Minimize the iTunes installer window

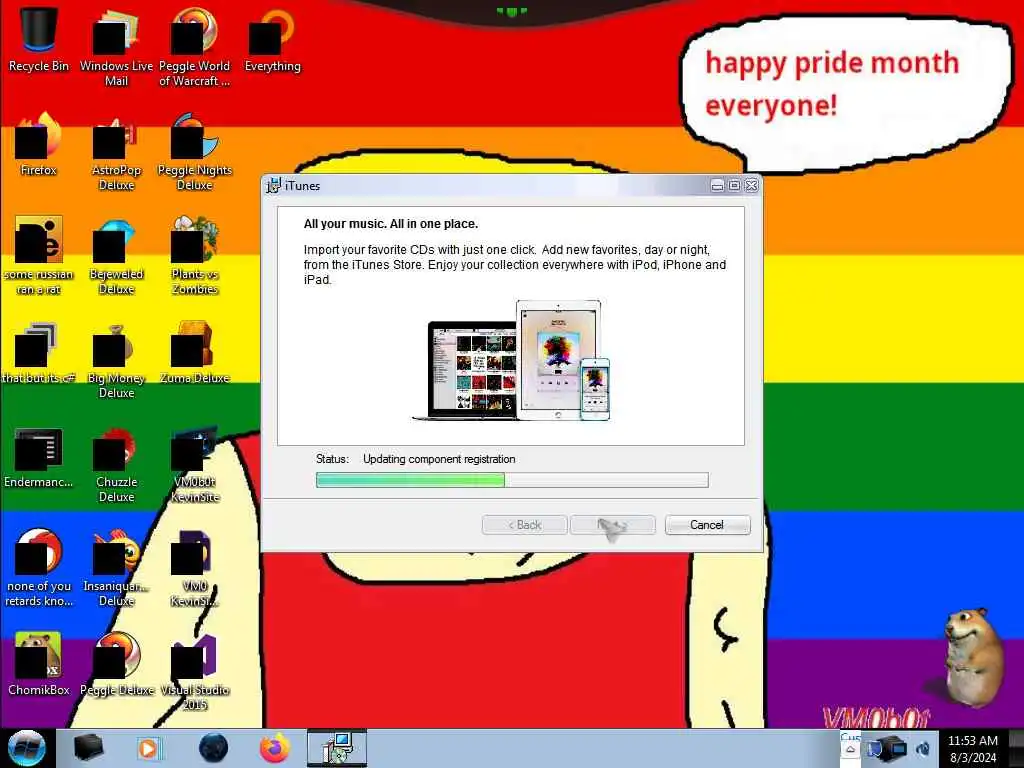coord(717,185)
